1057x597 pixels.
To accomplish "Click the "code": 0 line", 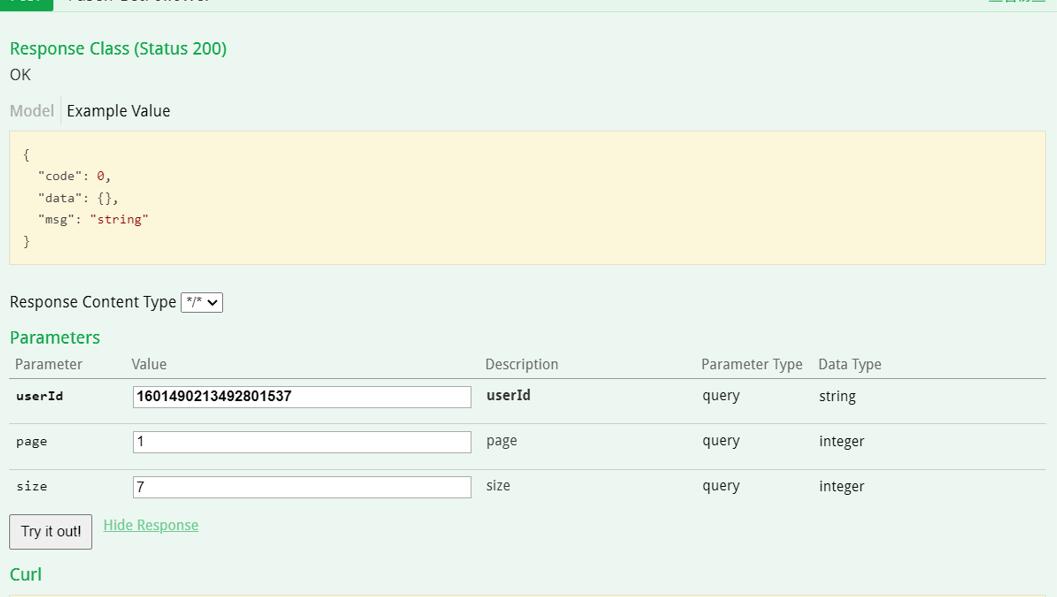I will click(x=74, y=177).
